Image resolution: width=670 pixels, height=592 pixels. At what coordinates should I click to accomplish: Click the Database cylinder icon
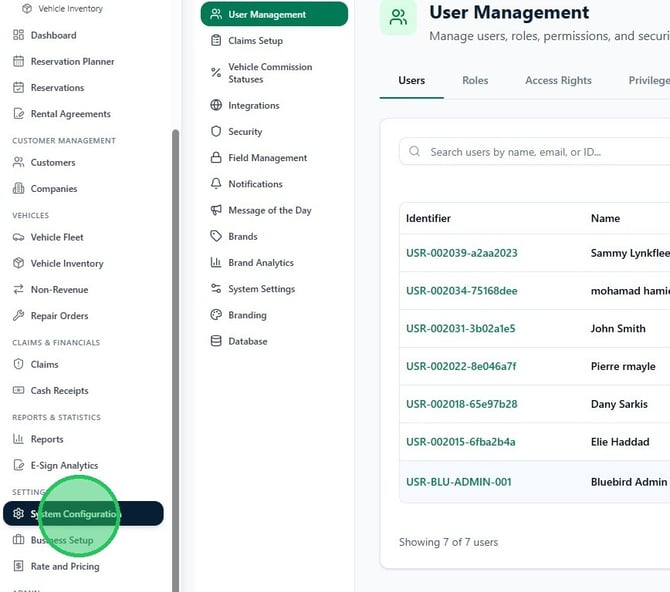(x=216, y=341)
